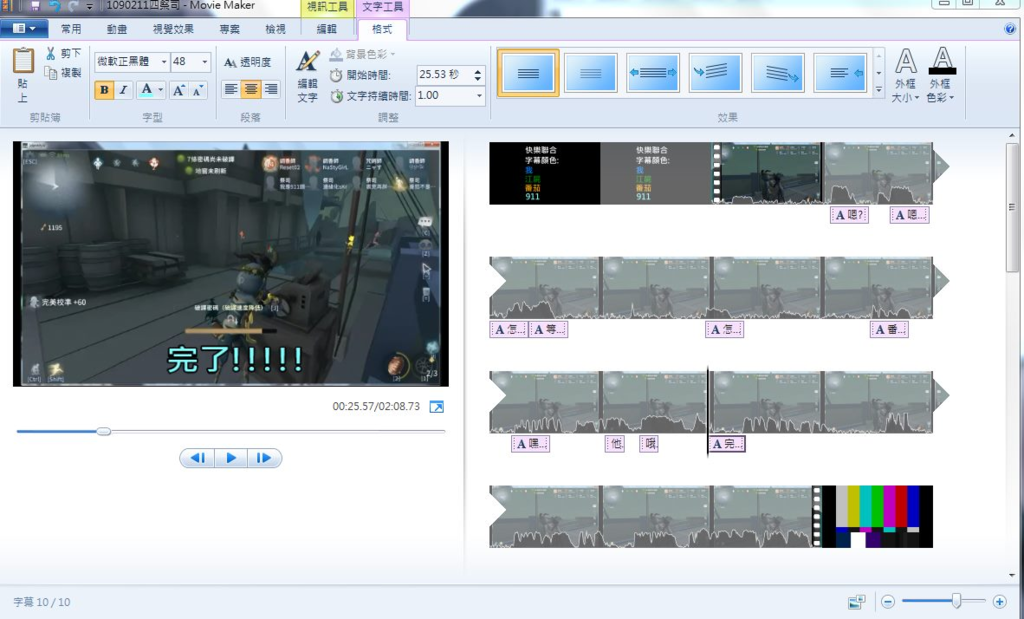Image resolution: width=1024 pixels, height=619 pixels.
Task: Increase font size with the larger A icon
Action: point(178,90)
